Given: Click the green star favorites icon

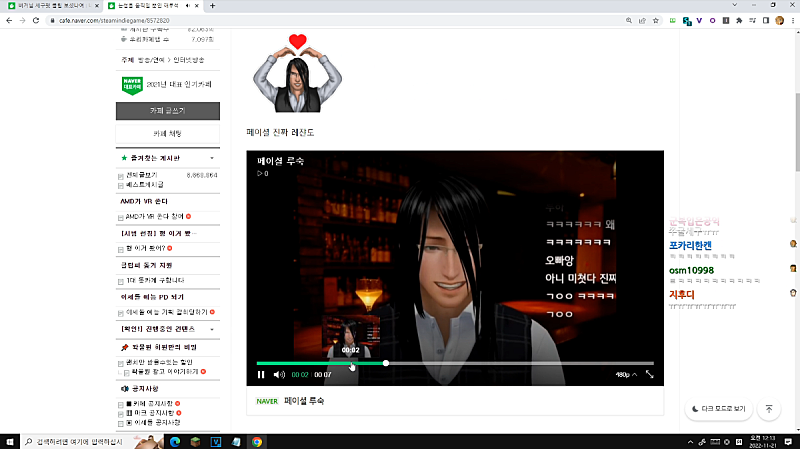Looking at the screenshot, I should click(x=124, y=158).
